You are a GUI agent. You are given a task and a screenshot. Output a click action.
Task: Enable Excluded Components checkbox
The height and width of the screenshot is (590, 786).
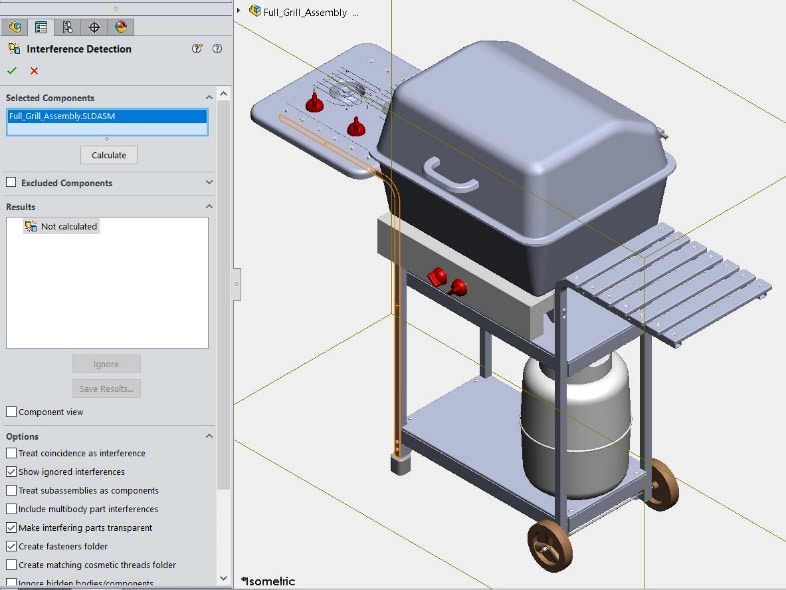(12, 183)
